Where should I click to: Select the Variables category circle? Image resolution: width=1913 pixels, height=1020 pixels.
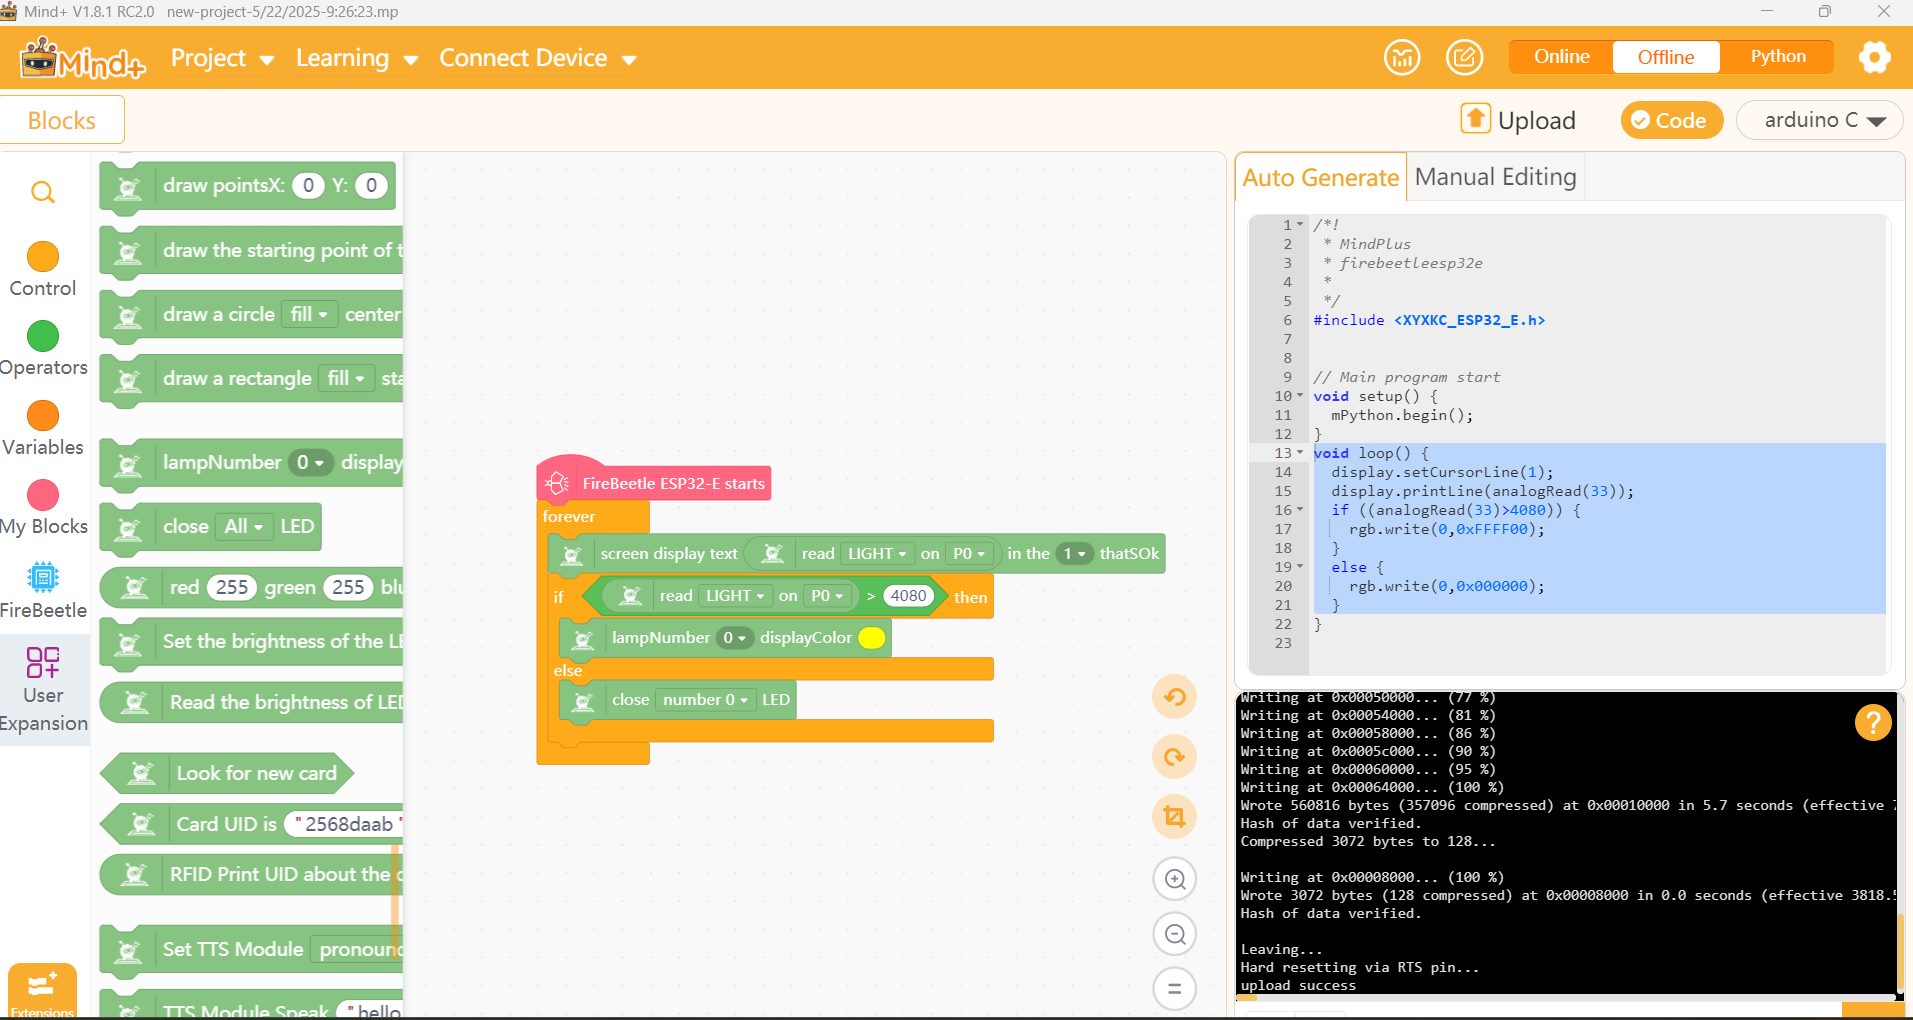coord(43,415)
